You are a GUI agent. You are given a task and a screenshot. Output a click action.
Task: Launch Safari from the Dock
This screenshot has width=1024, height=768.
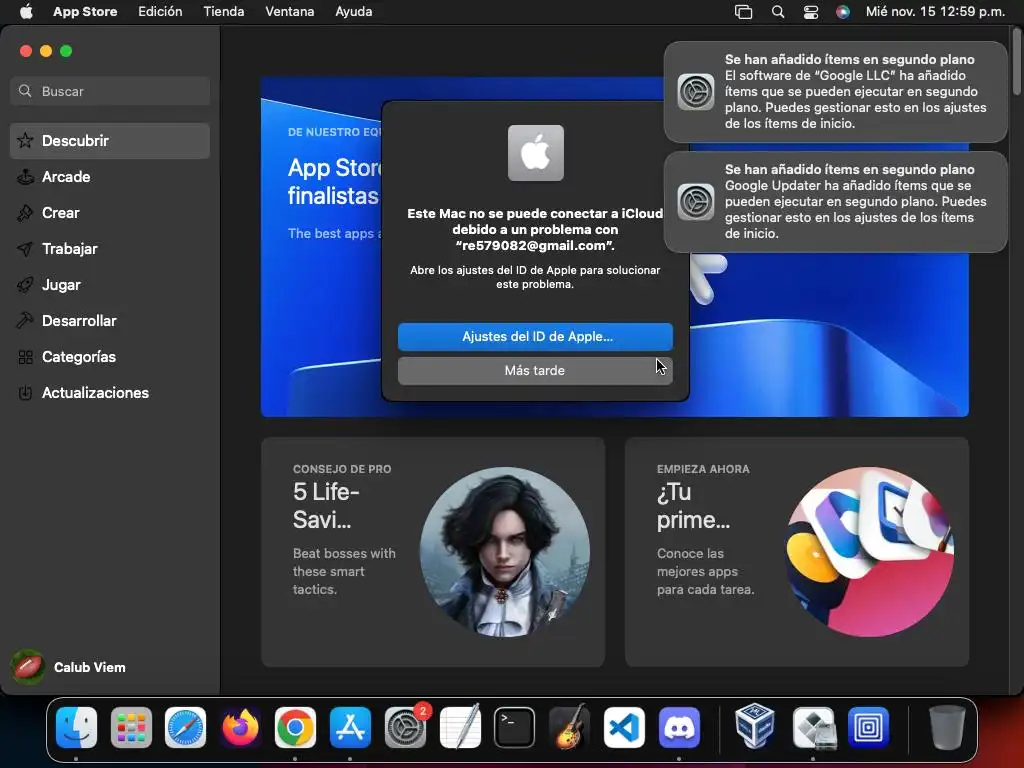(185, 727)
